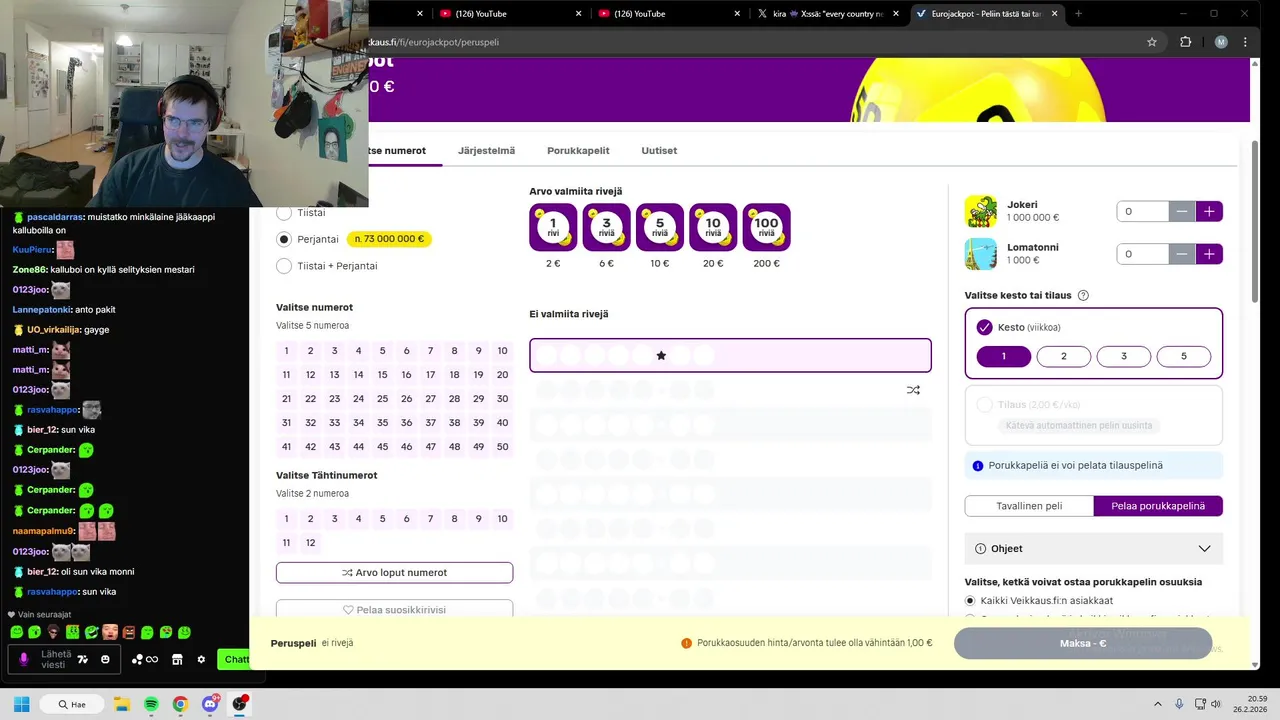Click the Maksa payment button
The width and height of the screenshot is (1280, 720).
pyautogui.click(x=1083, y=643)
